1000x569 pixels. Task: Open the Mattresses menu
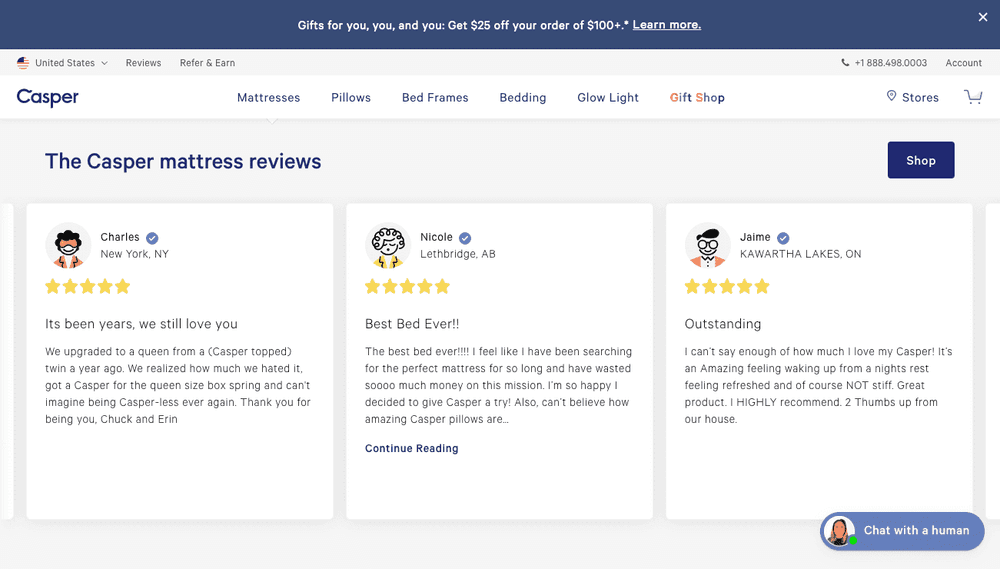pyautogui.click(x=268, y=98)
